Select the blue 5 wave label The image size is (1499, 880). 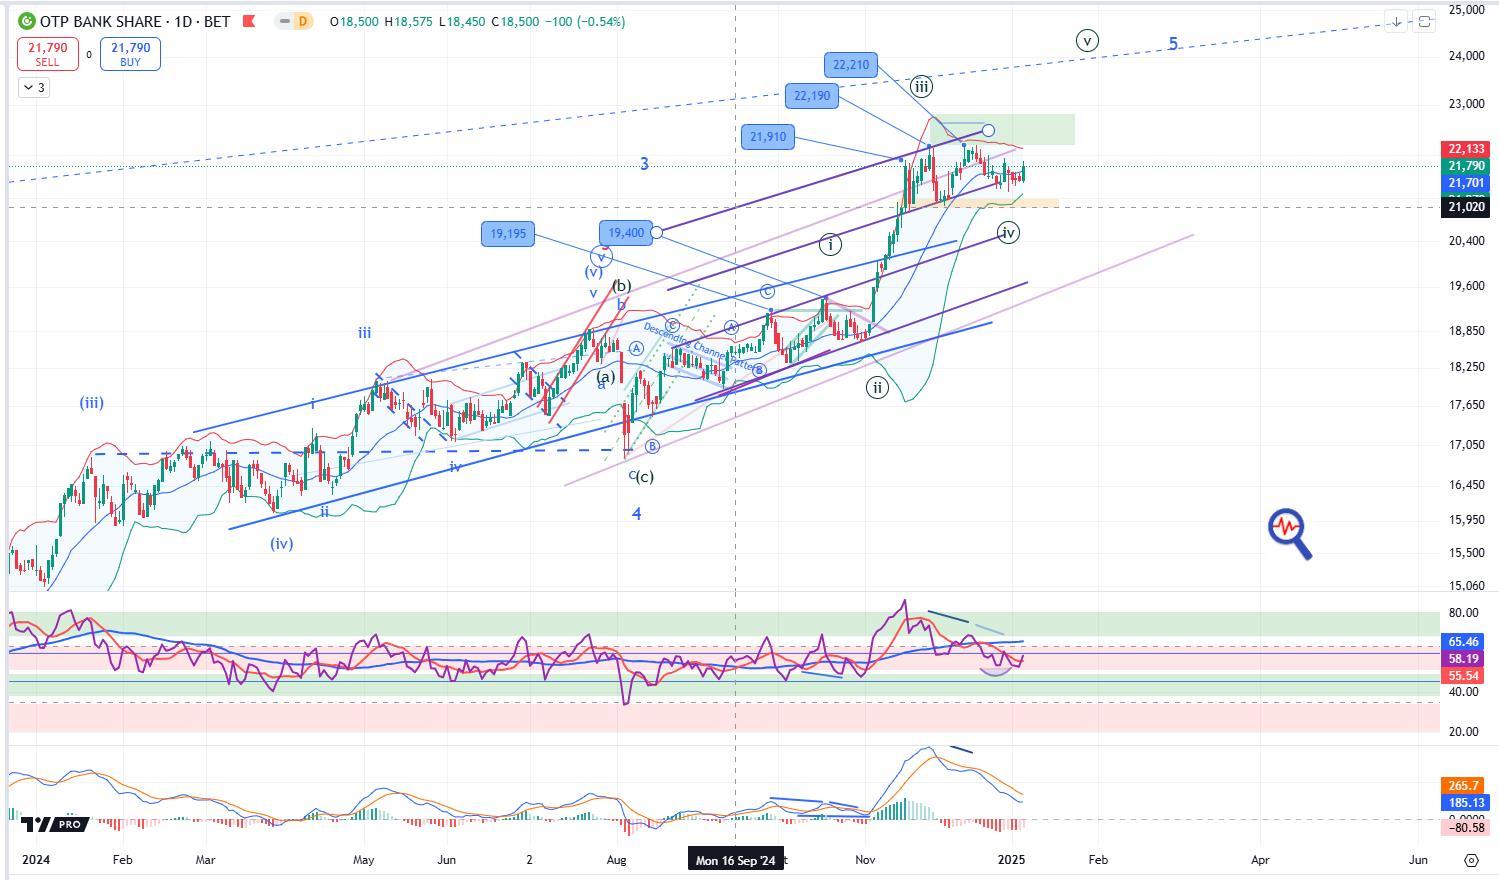click(1174, 44)
